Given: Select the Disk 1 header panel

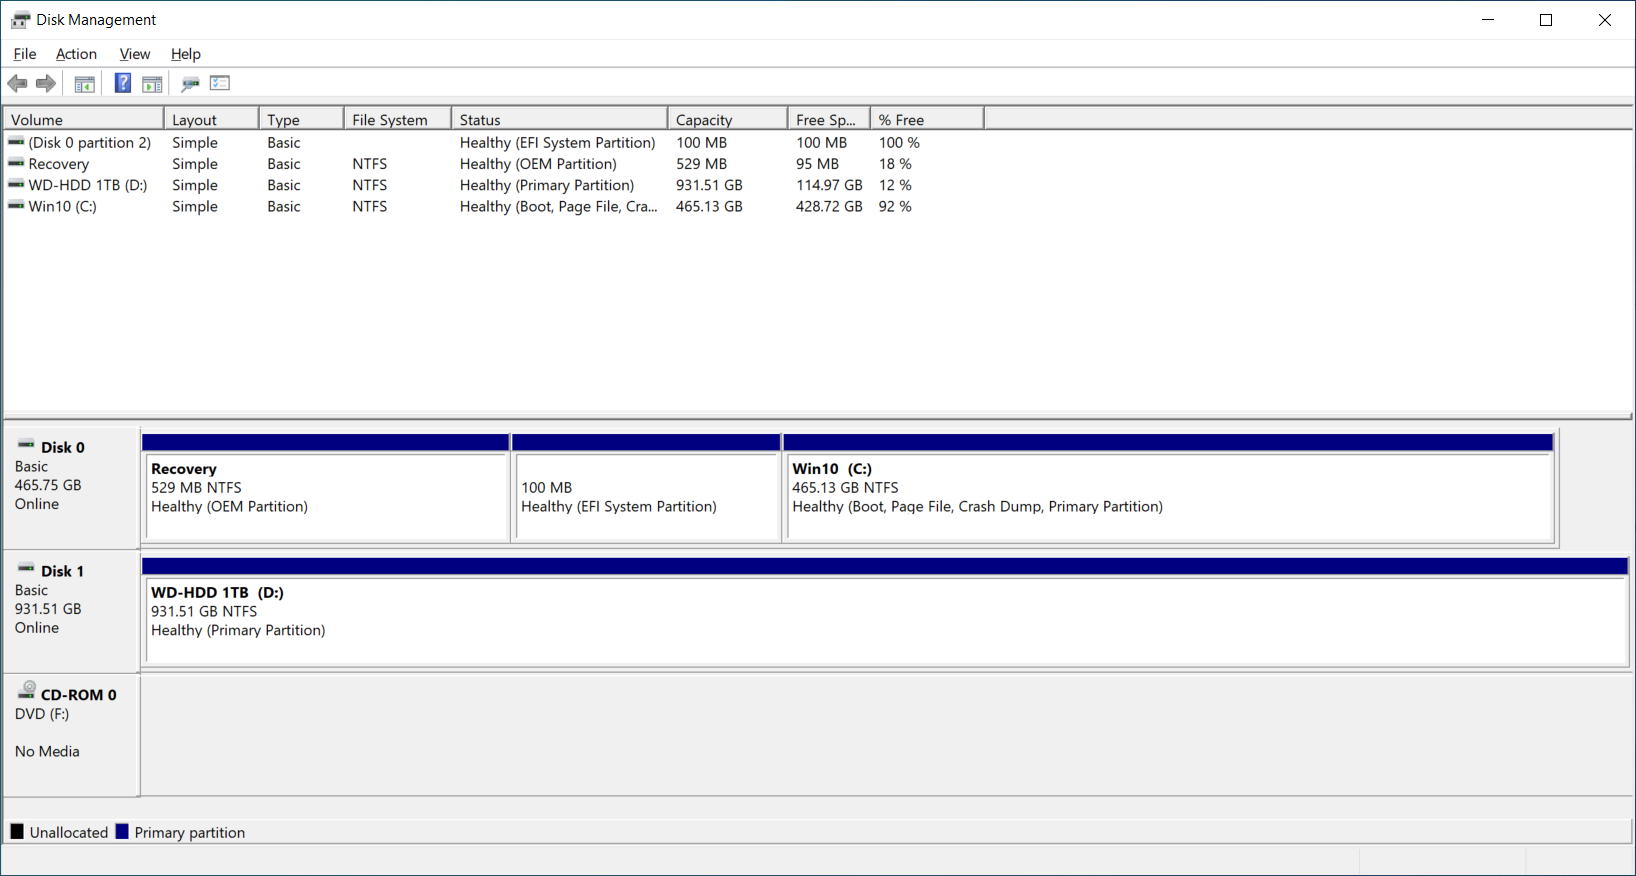Looking at the screenshot, I should [71, 612].
